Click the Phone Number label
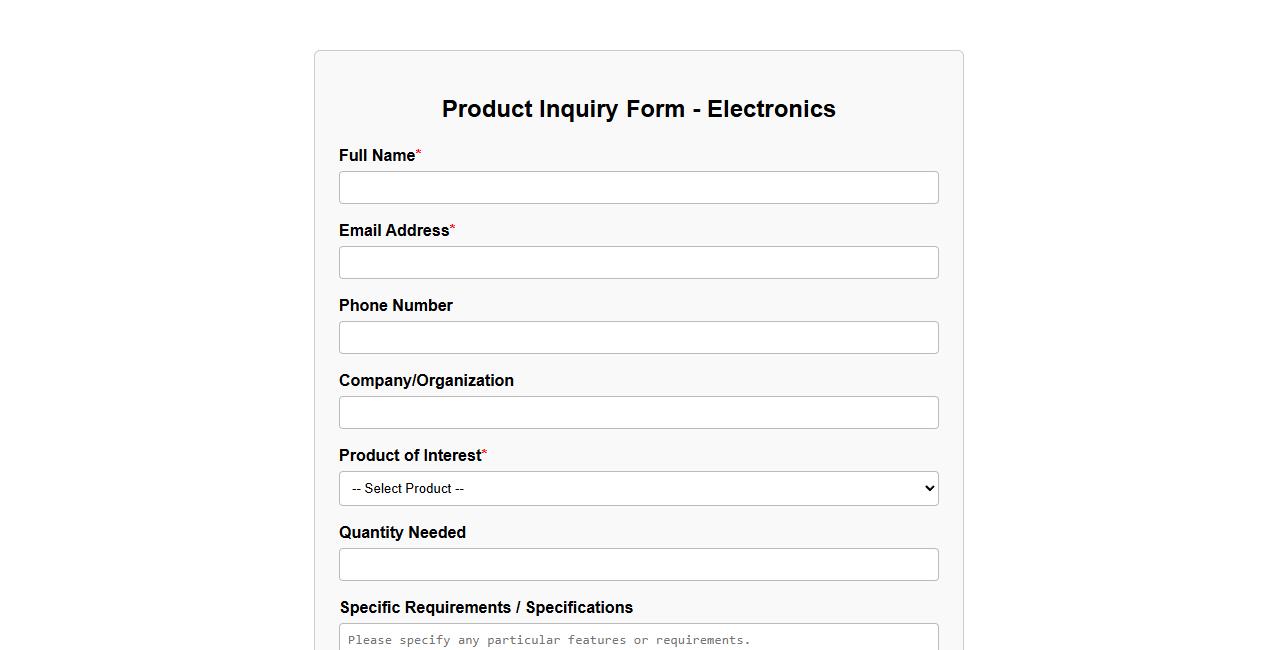This screenshot has width=1278, height=650. pyautogui.click(x=395, y=305)
